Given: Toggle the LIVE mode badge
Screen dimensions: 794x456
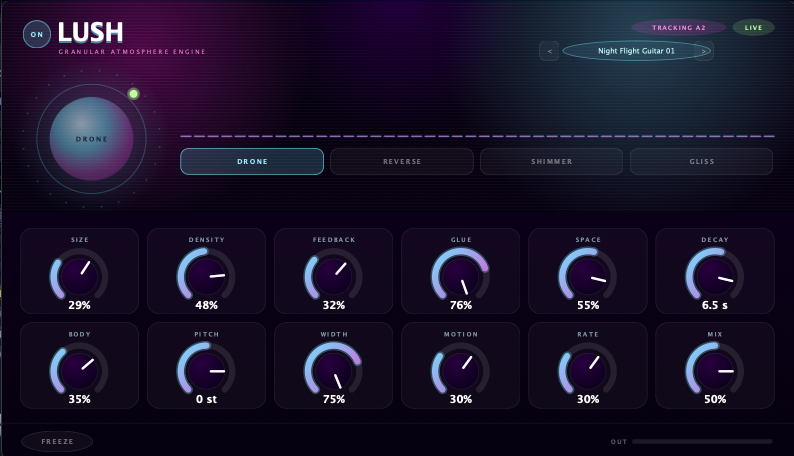Looking at the screenshot, I should coord(753,27).
